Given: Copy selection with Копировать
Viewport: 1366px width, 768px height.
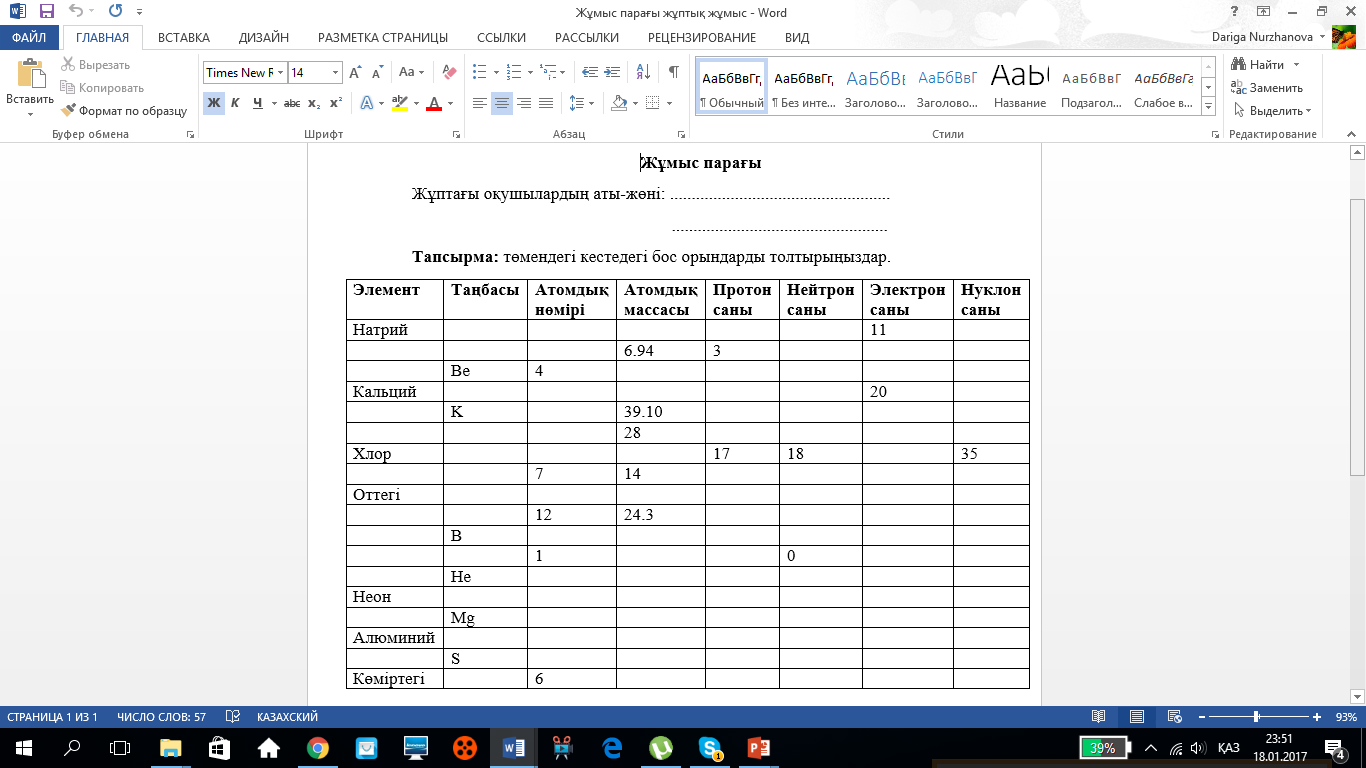Looking at the screenshot, I should pyautogui.click(x=102, y=88).
